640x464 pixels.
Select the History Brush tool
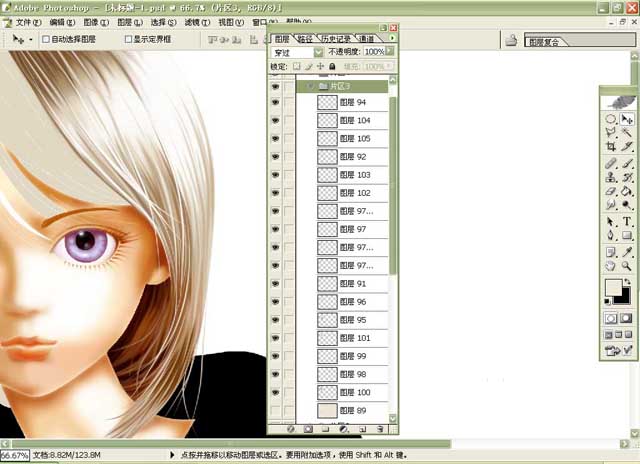(x=627, y=177)
